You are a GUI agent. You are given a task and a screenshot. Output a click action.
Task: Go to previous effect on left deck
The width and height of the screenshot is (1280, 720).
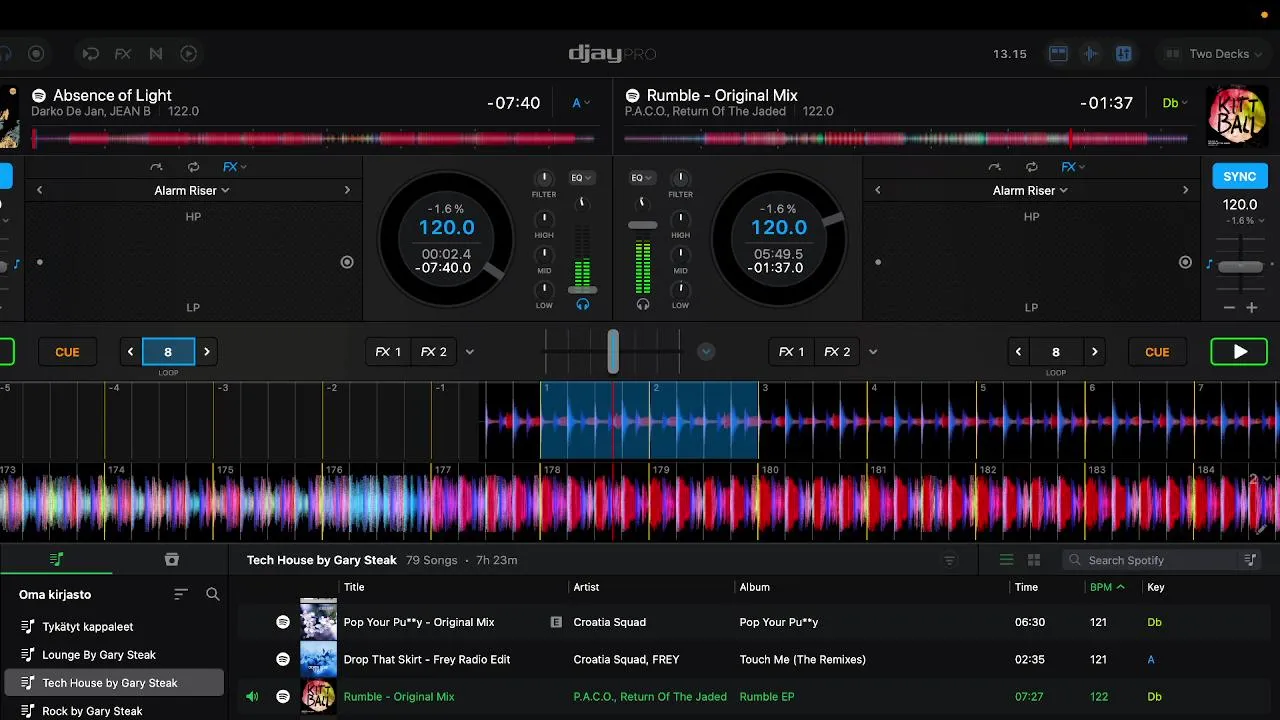click(40, 190)
